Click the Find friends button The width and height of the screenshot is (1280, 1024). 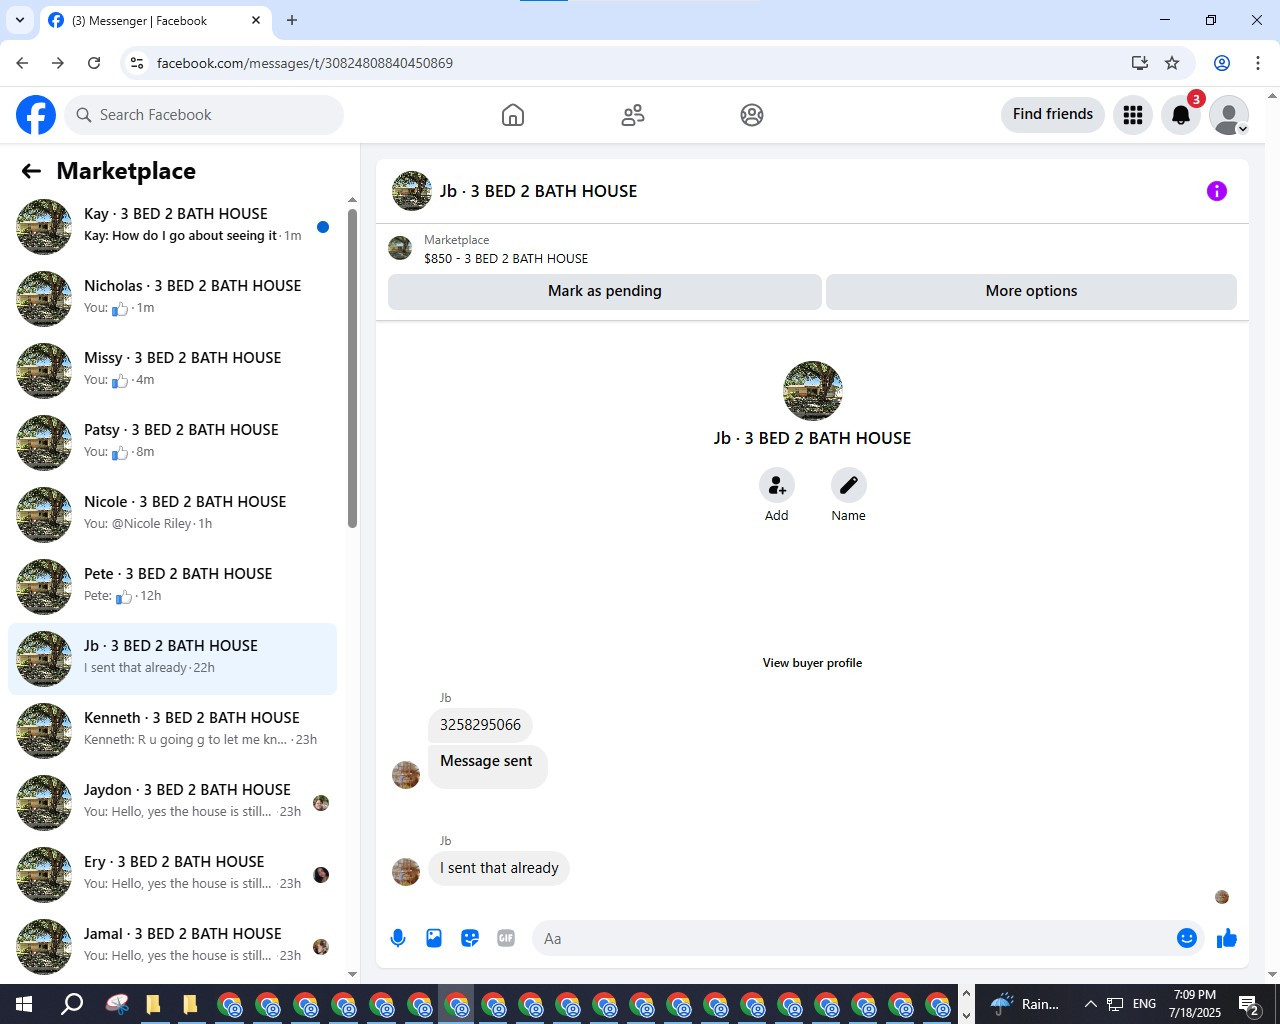tap(1053, 114)
